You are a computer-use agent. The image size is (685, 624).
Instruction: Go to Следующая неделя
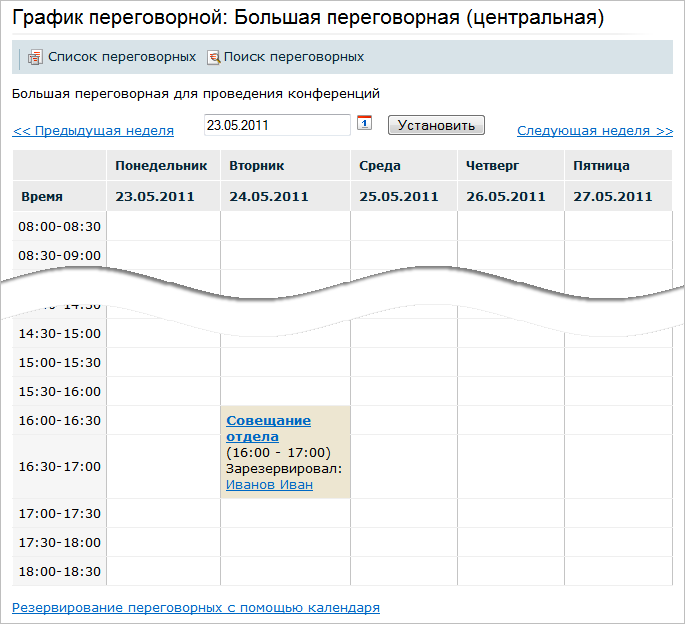click(x=595, y=131)
